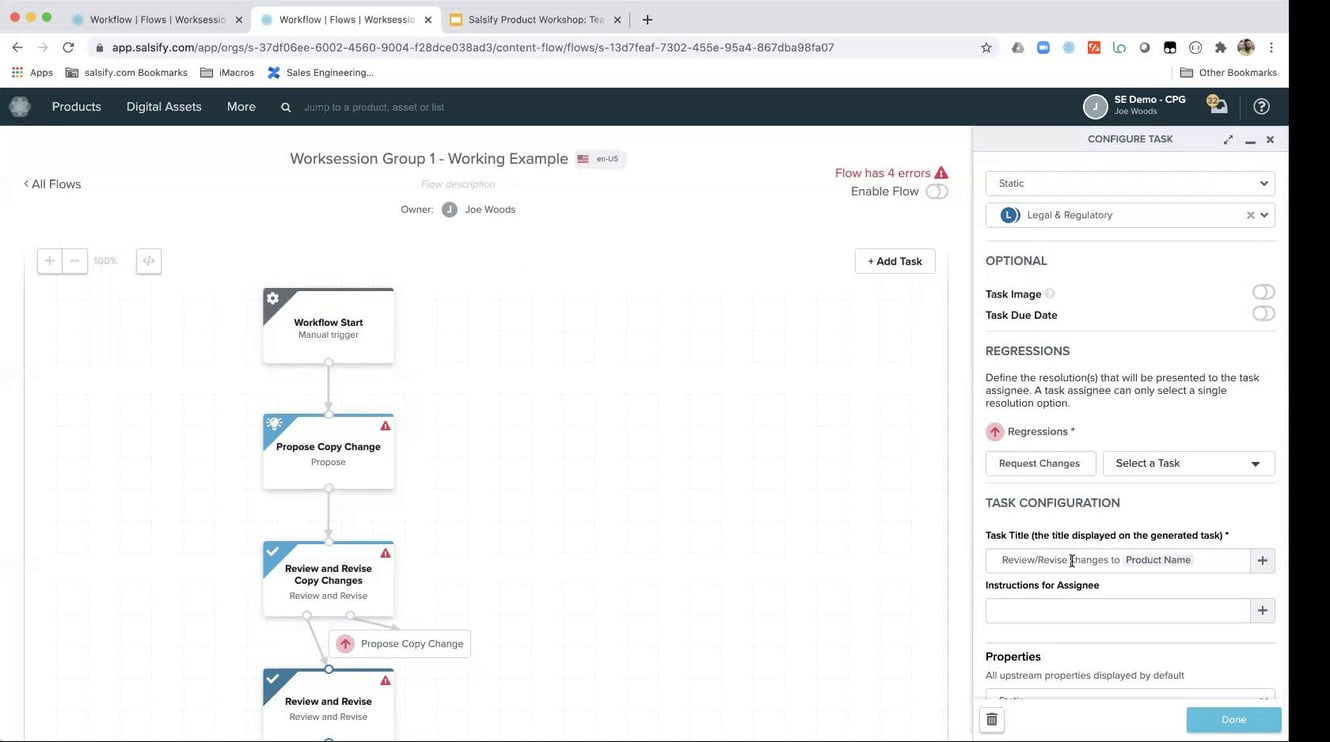Open the Legal & Regulatory dropdown arrow
Viewport: 1330px width, 742px height.
coord(1264,215)
